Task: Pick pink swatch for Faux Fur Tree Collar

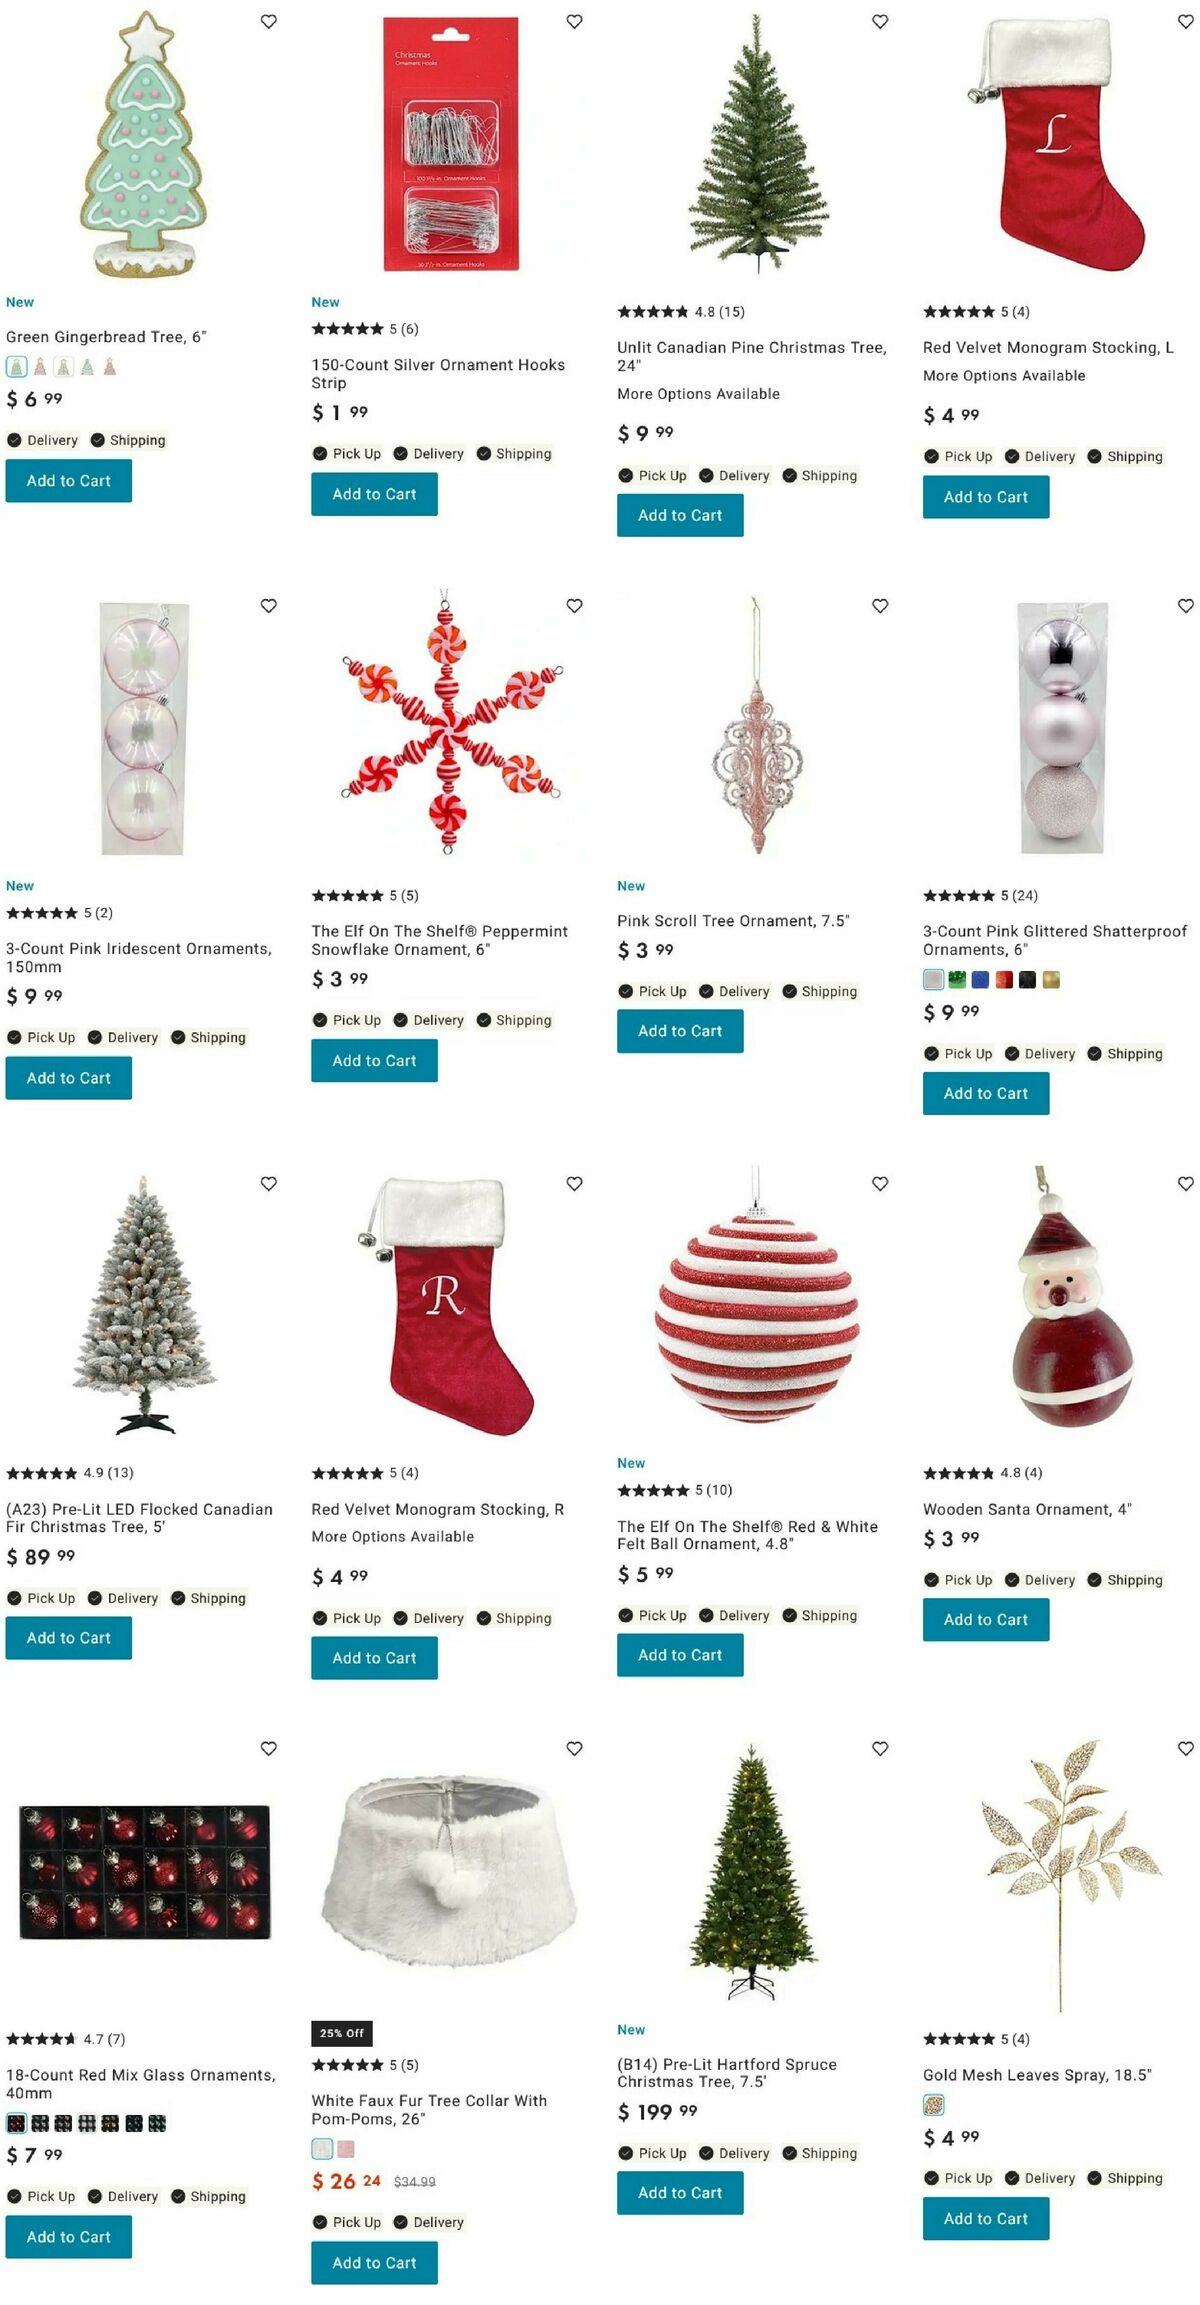Action: click(346, 2149)
